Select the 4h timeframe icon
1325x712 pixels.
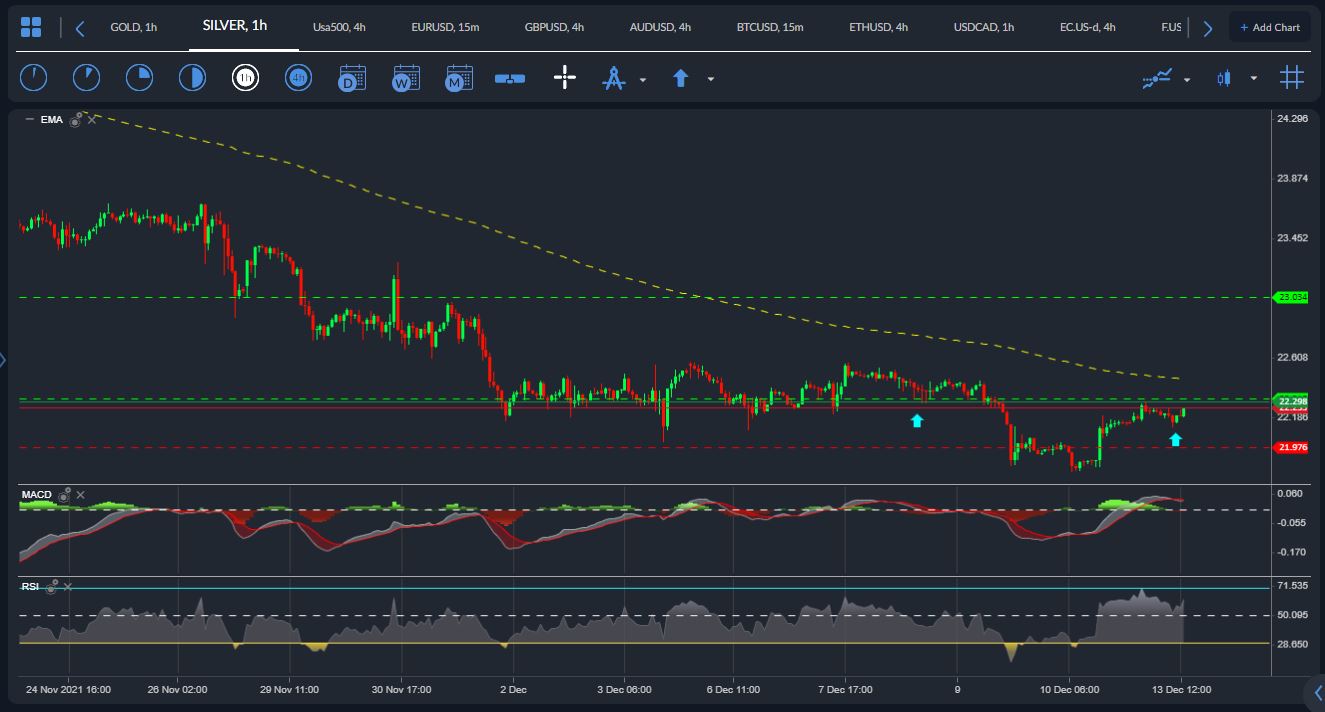coord(298,78)
